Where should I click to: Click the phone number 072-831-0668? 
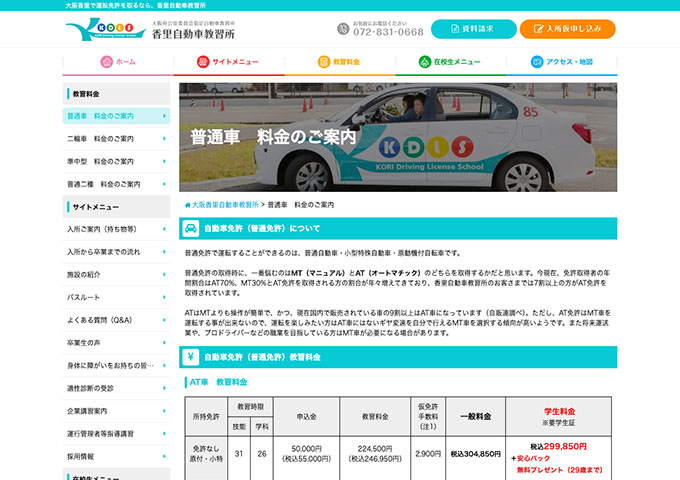[x=388, y=32]
